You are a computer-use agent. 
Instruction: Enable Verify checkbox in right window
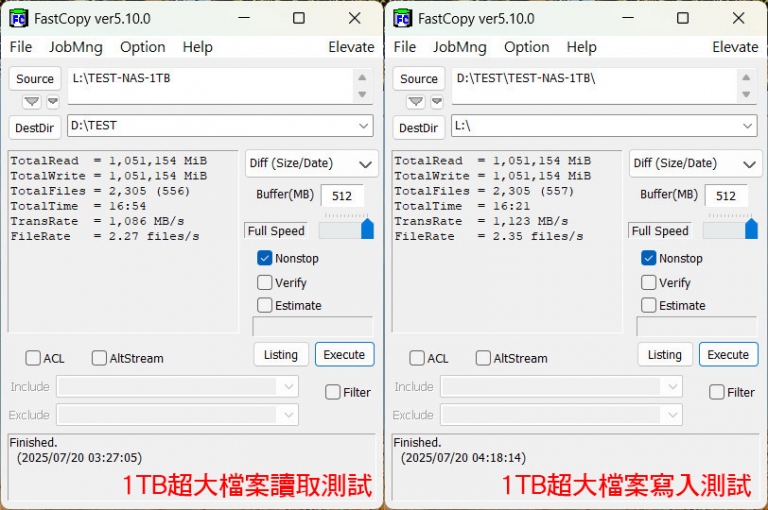(648, 282)
